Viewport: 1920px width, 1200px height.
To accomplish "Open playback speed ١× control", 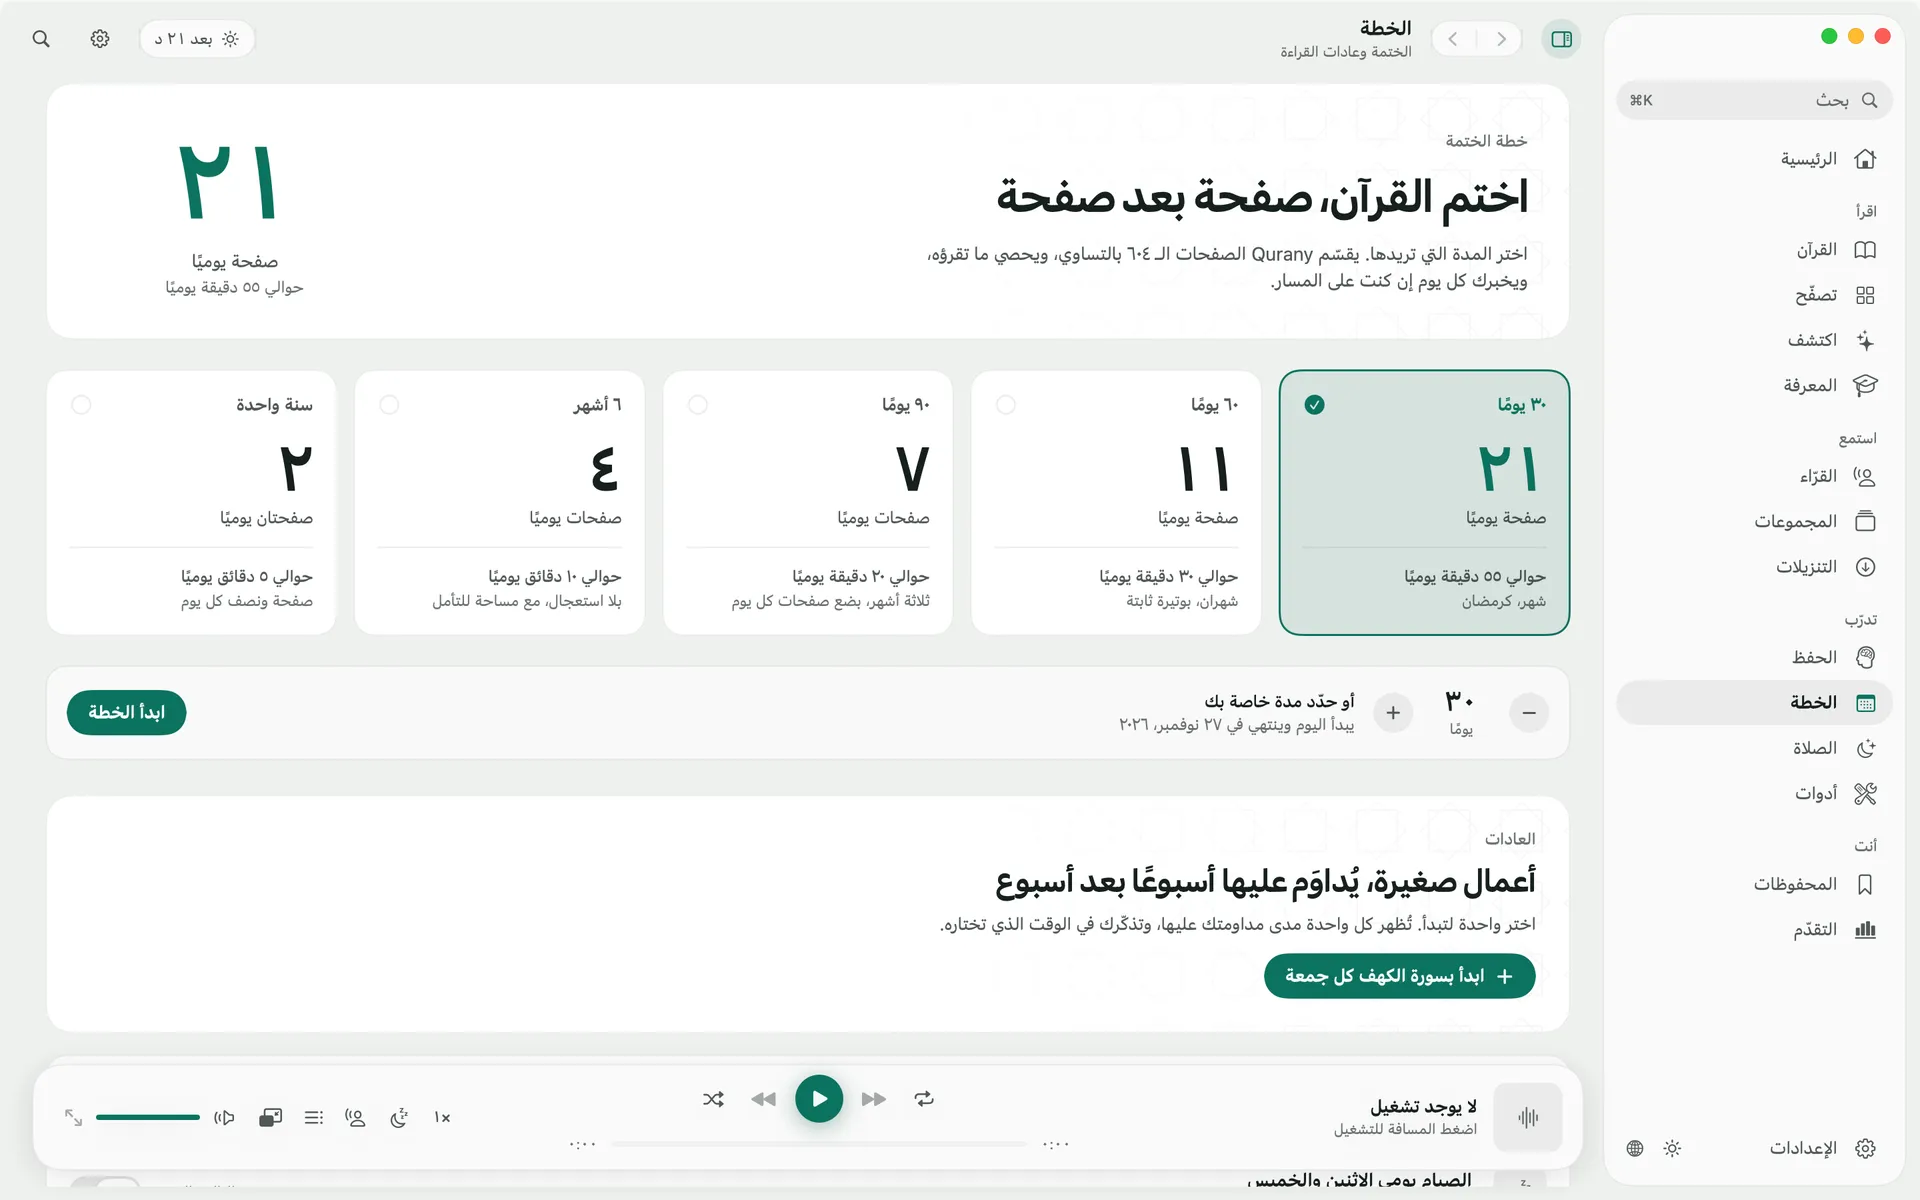I will pos(442,1118).
